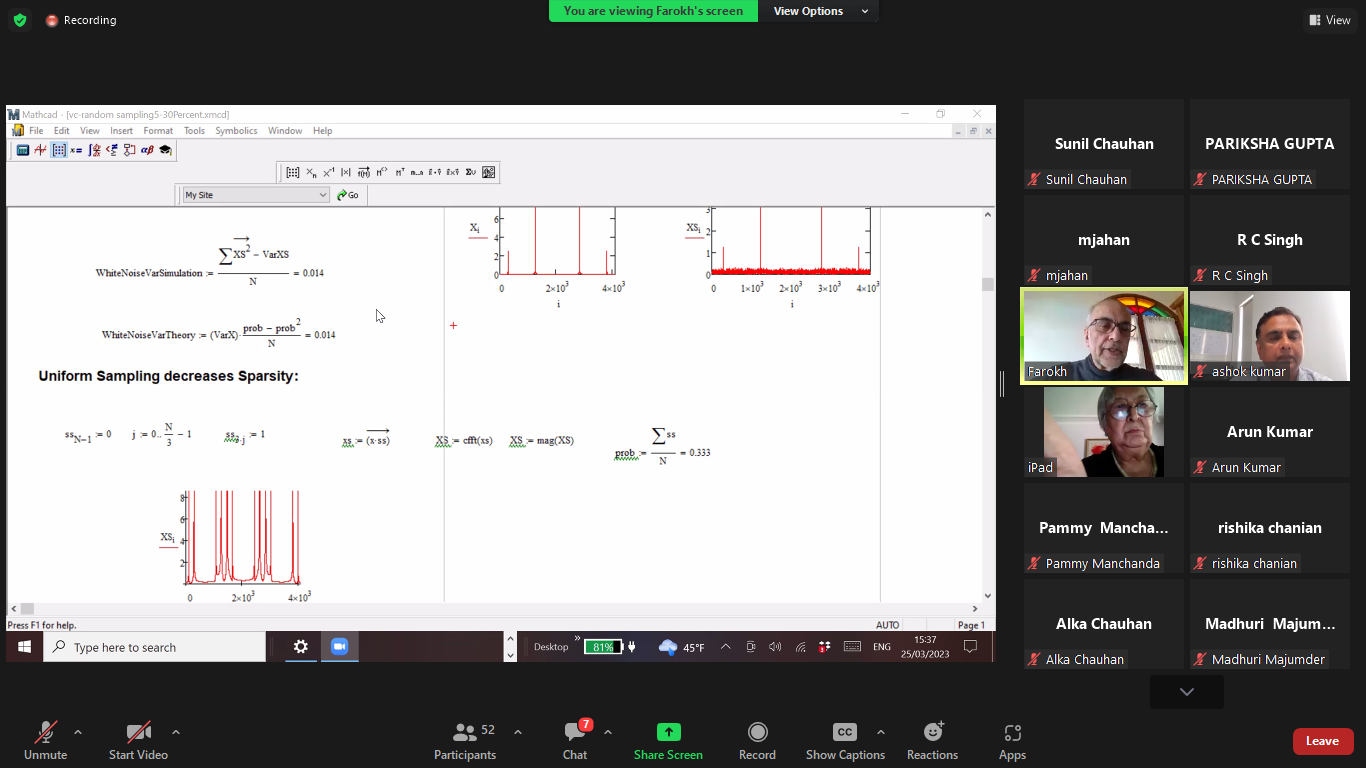Click the View button at top right
Screen dimensions: 1366x768
pyautogui.click(x=1329, y=20)
